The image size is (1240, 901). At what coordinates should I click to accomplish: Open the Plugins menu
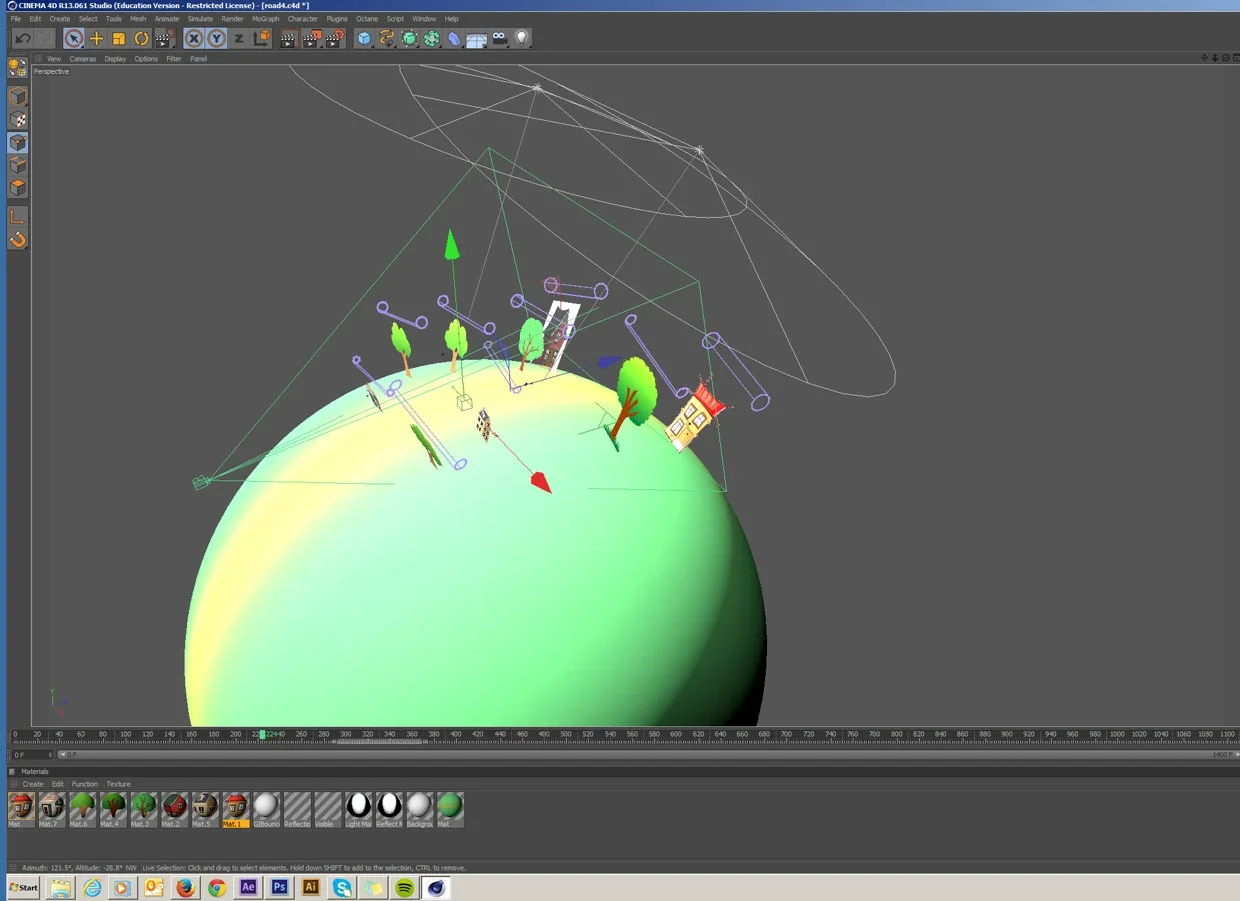(x=337, y=19)
